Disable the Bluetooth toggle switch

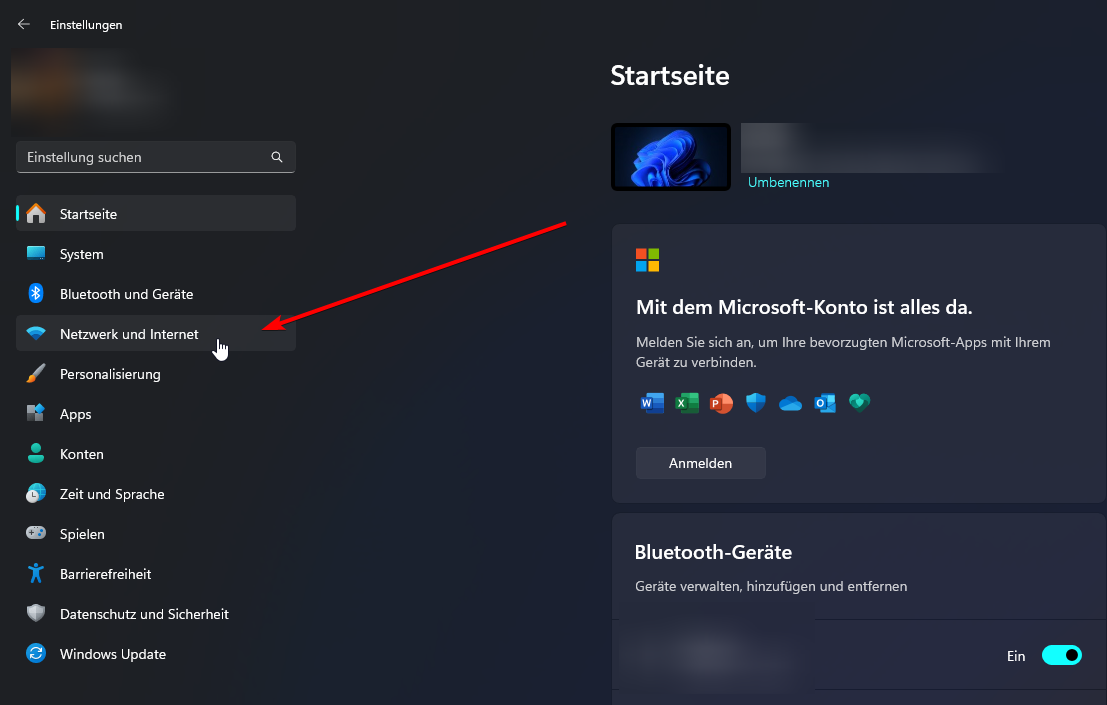(1061, 655)
